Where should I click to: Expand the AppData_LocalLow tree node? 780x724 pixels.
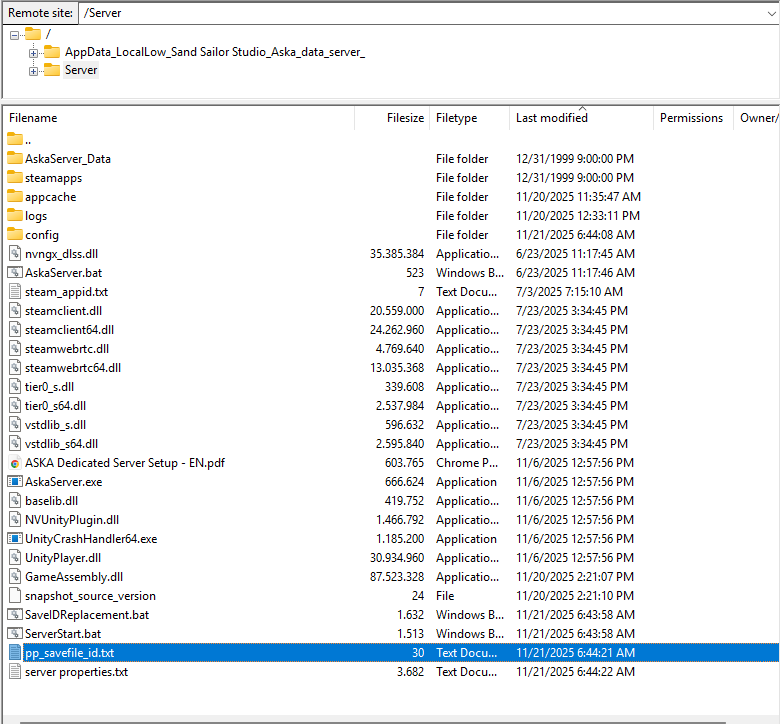click(34, 52)
